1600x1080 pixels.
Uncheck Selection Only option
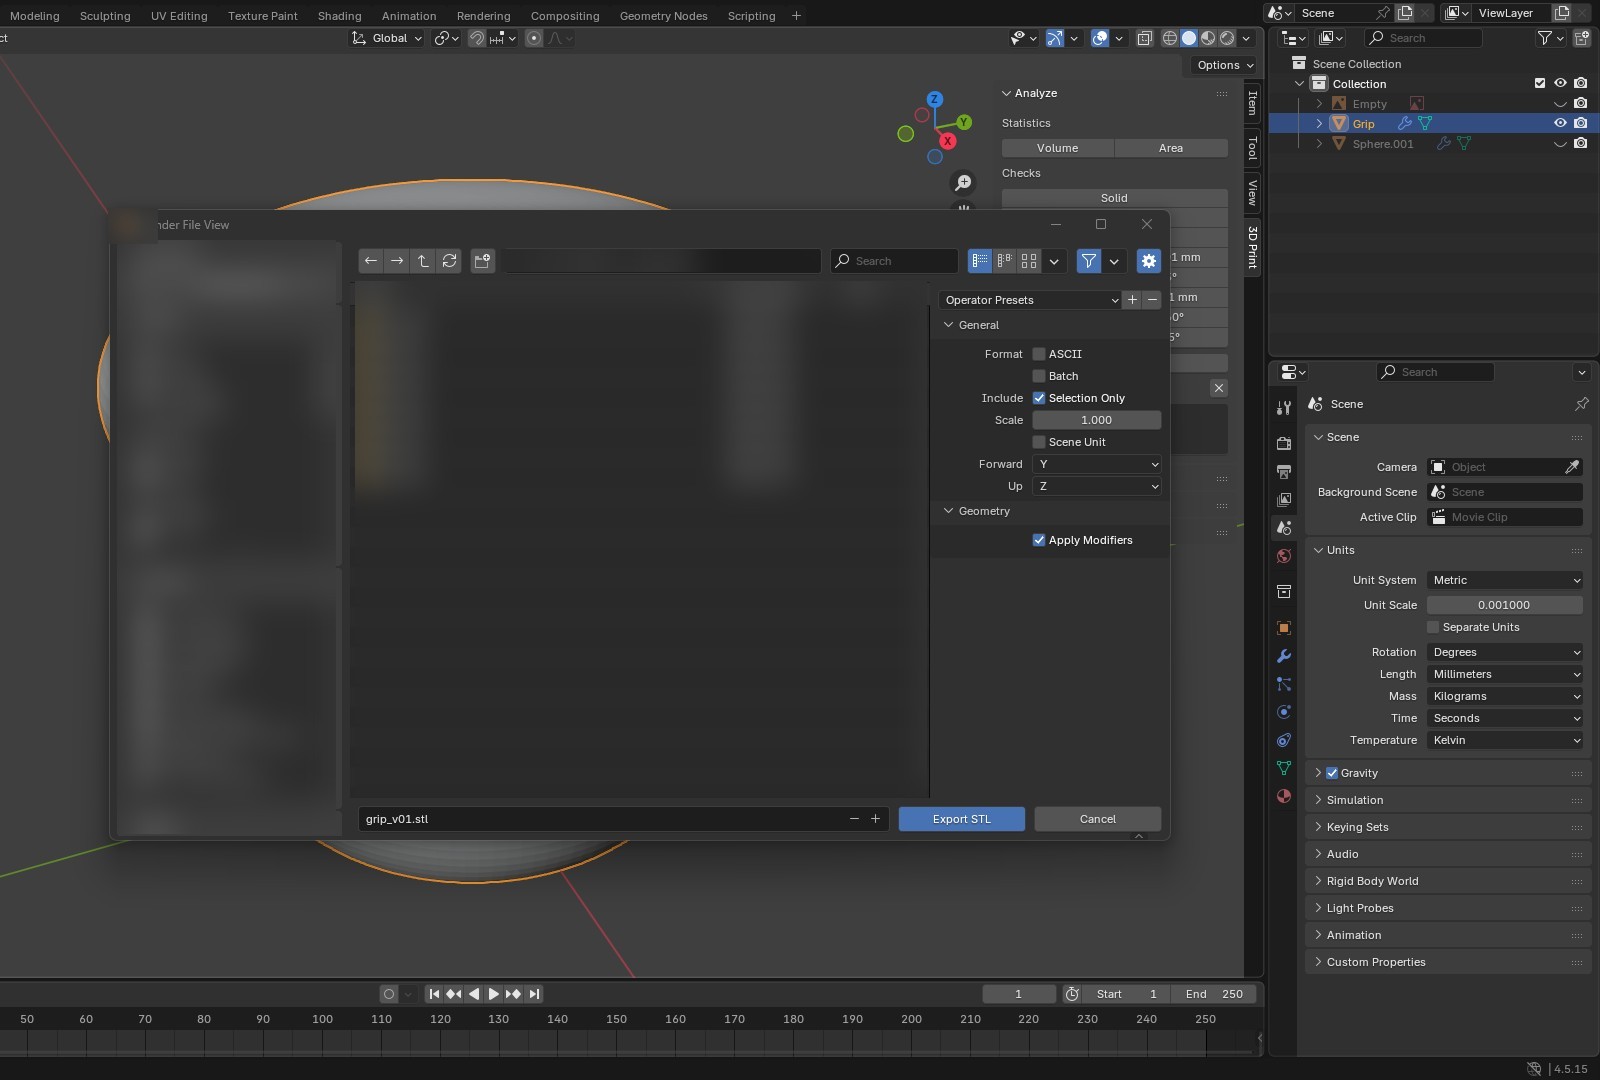point(1039,398)
